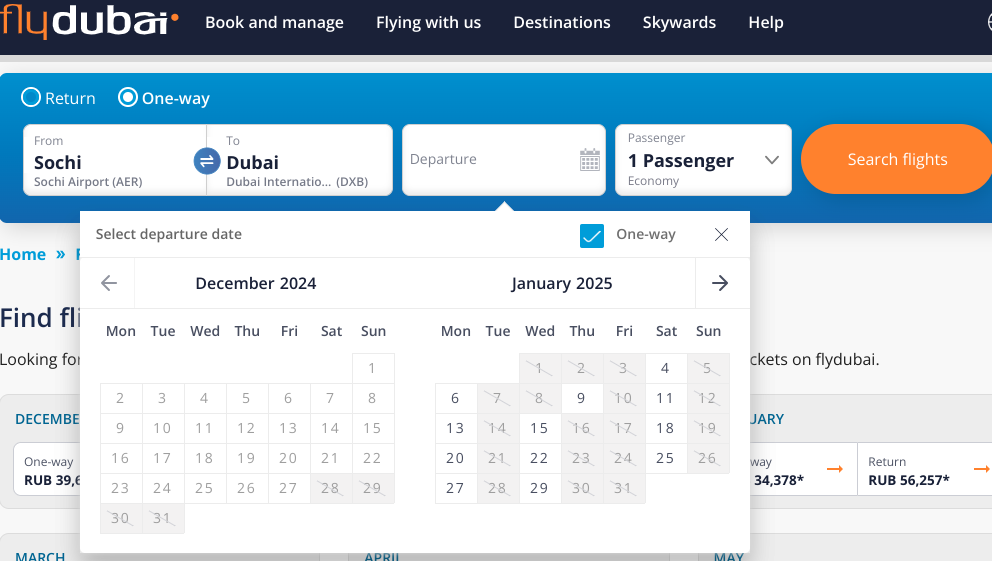Go to previous month in calendar
The image size is (992, 561).
[x=109, y=283]
